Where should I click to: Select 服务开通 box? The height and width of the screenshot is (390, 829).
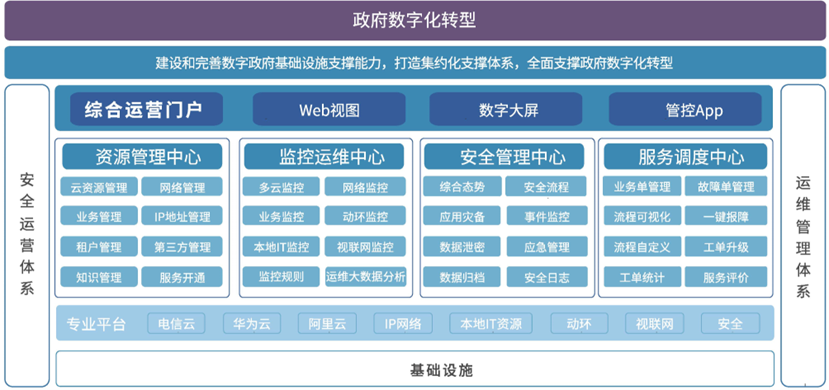coord(182,277)
